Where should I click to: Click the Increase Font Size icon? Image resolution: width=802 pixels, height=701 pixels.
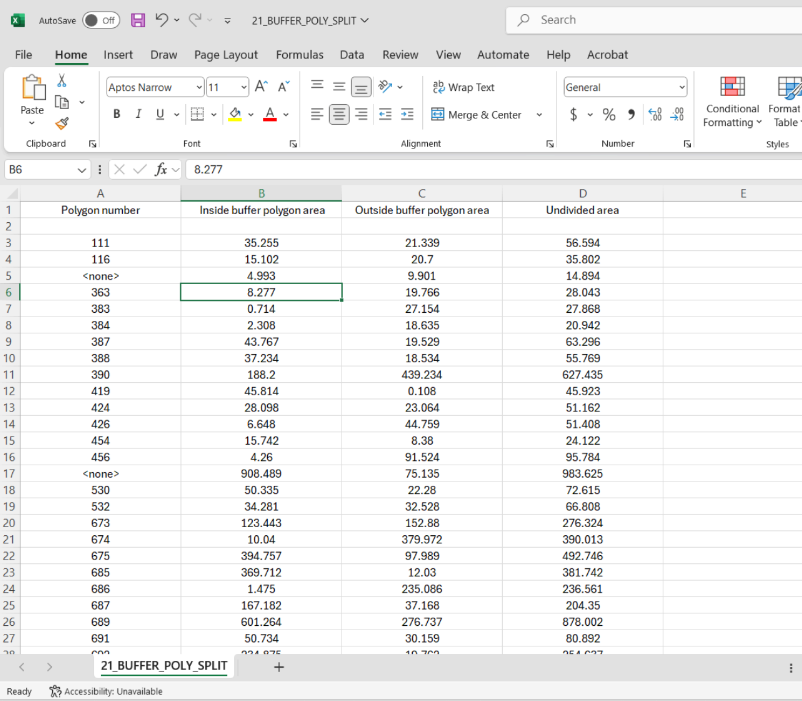point(261,87)
